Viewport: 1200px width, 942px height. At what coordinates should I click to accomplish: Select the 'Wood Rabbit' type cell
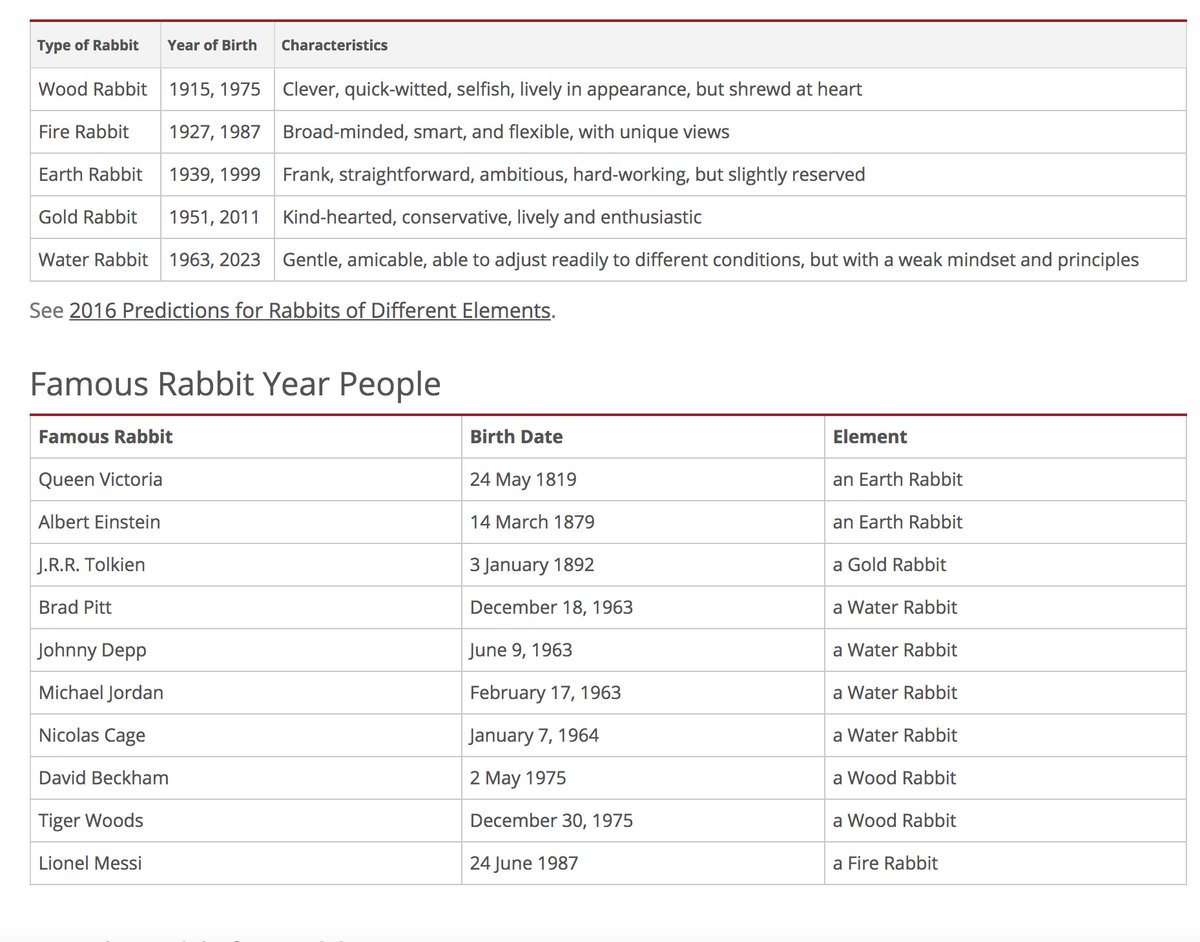pos(95,89)
